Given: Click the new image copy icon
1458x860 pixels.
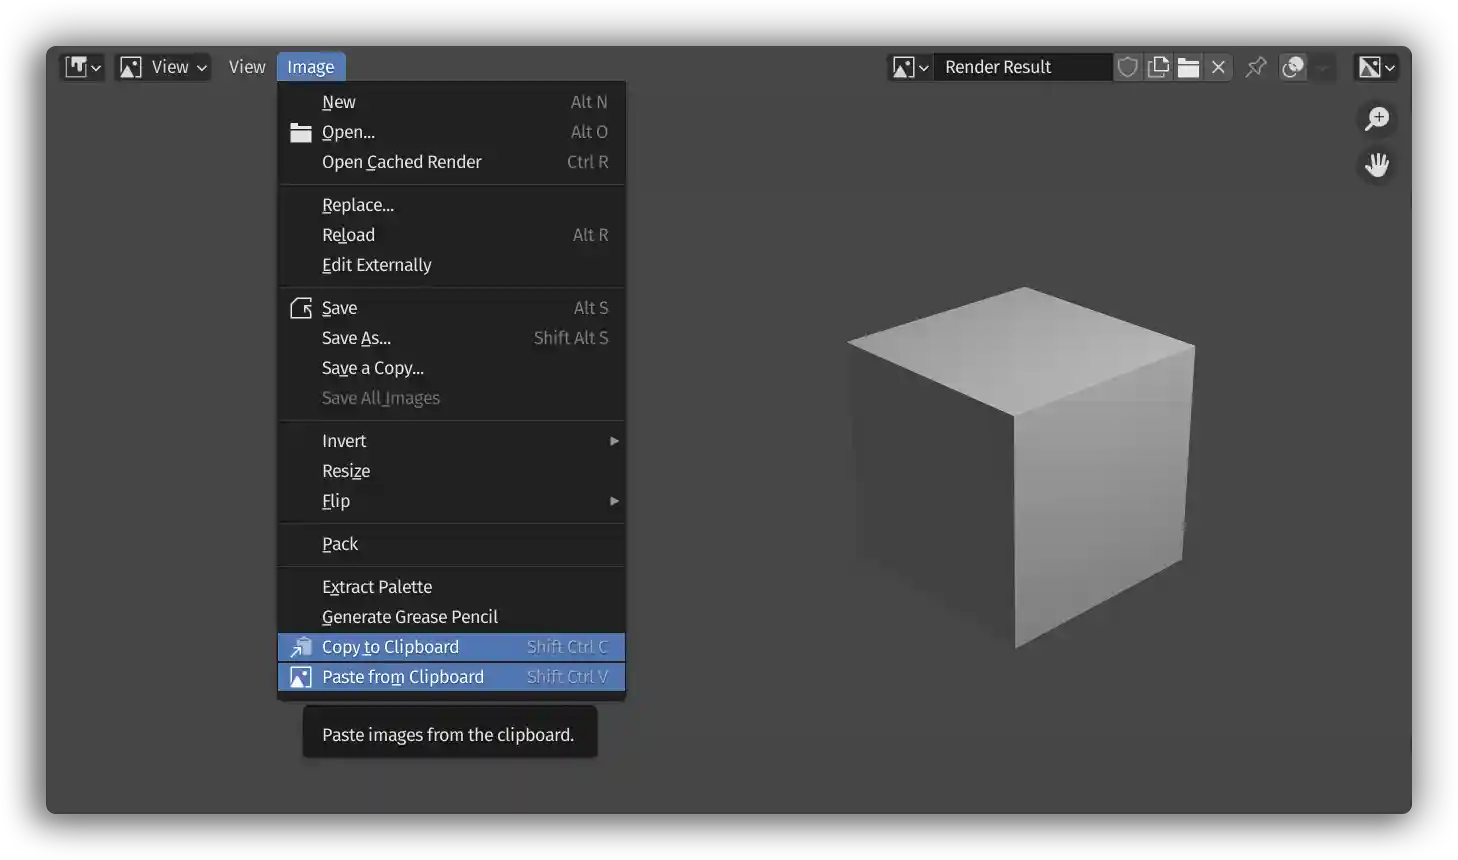Looking at the screenshot, I should pyautogui.click(x=1158, y=66).
